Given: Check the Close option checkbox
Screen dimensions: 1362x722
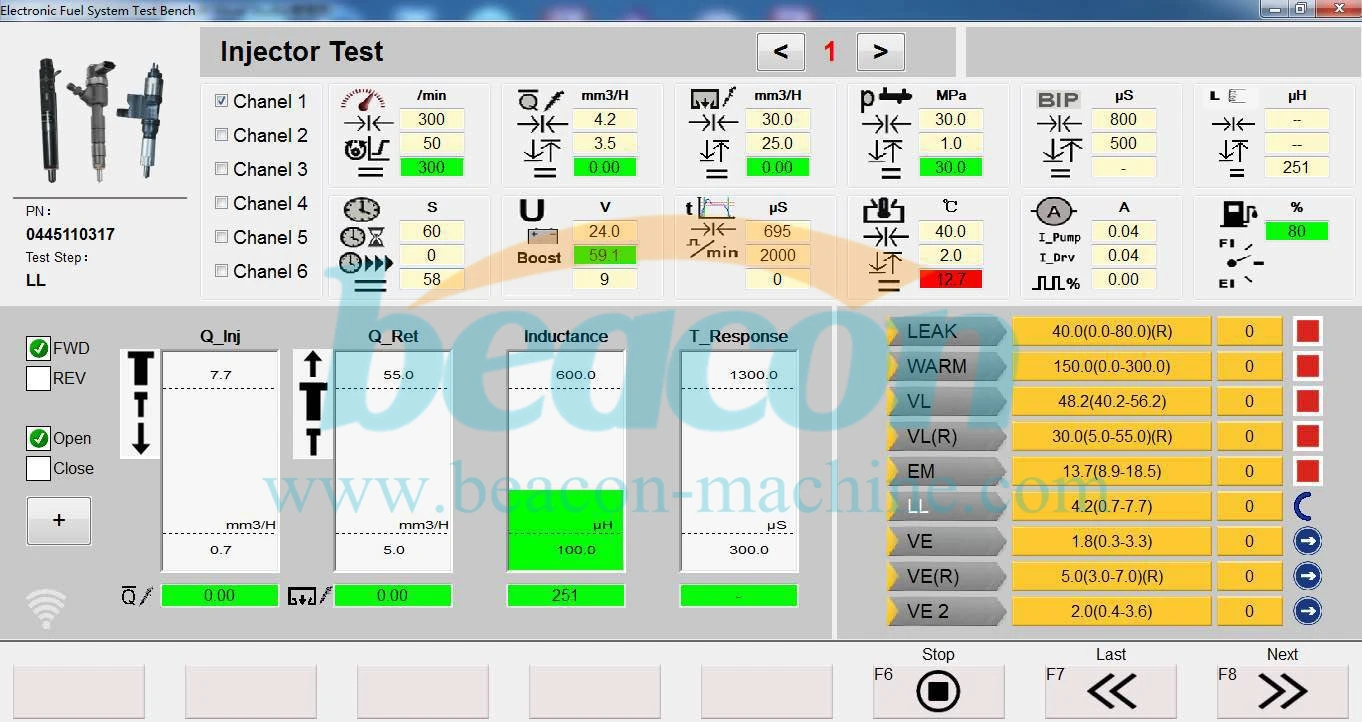Looking at the screenshot, I should (38, 468).
